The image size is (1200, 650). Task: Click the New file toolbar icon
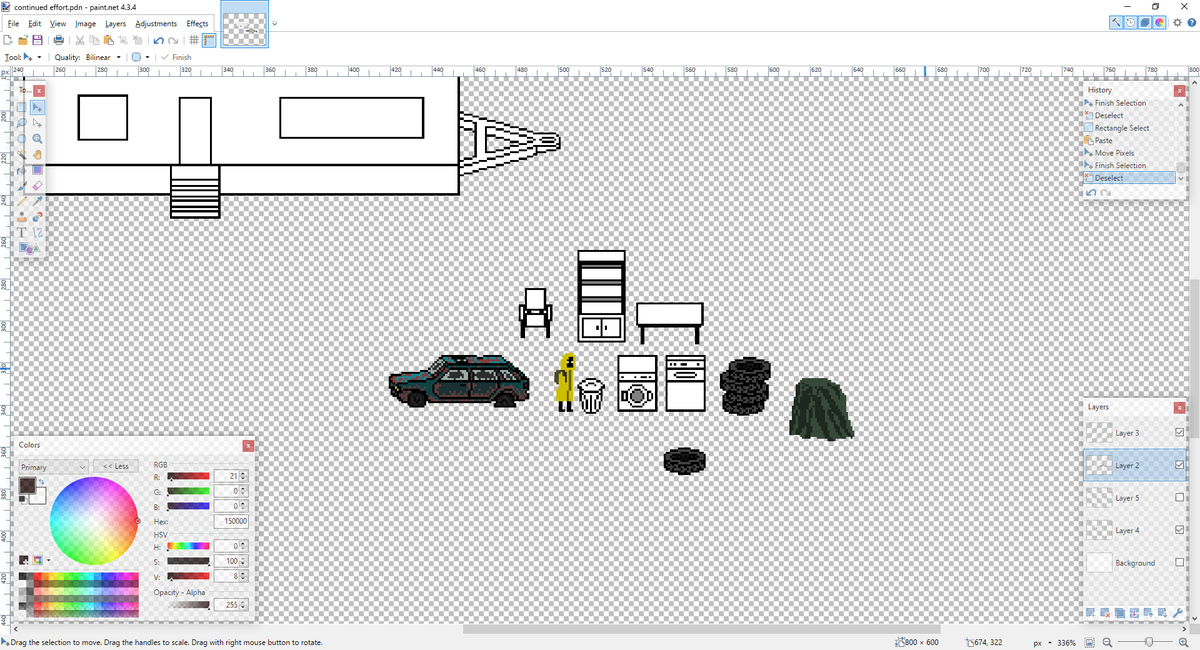pyautogui.click(x=8, y=40)
